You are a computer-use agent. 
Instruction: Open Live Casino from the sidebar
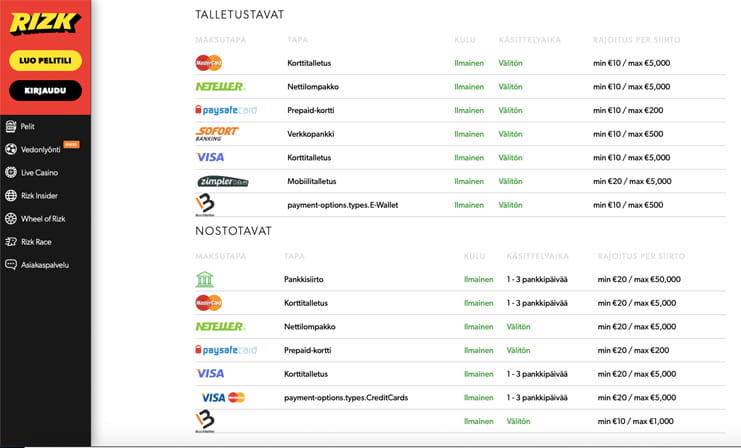click(x=39, y=172)
